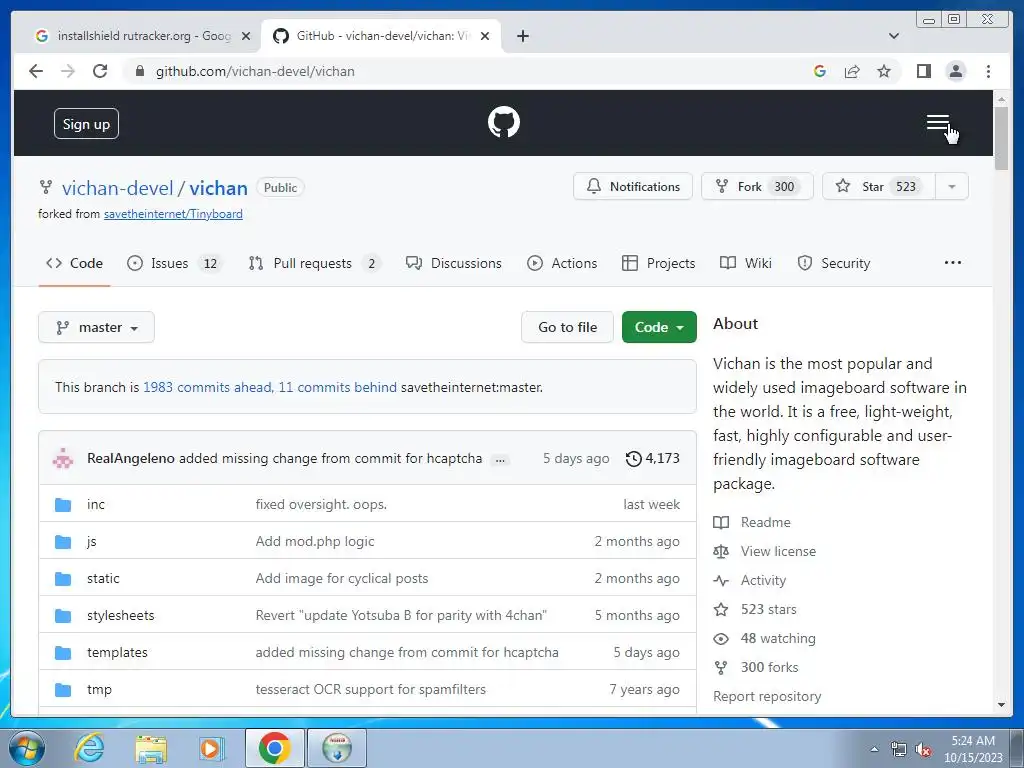Click the Notifications button
This screenshot has width=1024, height=768.
pyautogui.click(x=633, y=187)
